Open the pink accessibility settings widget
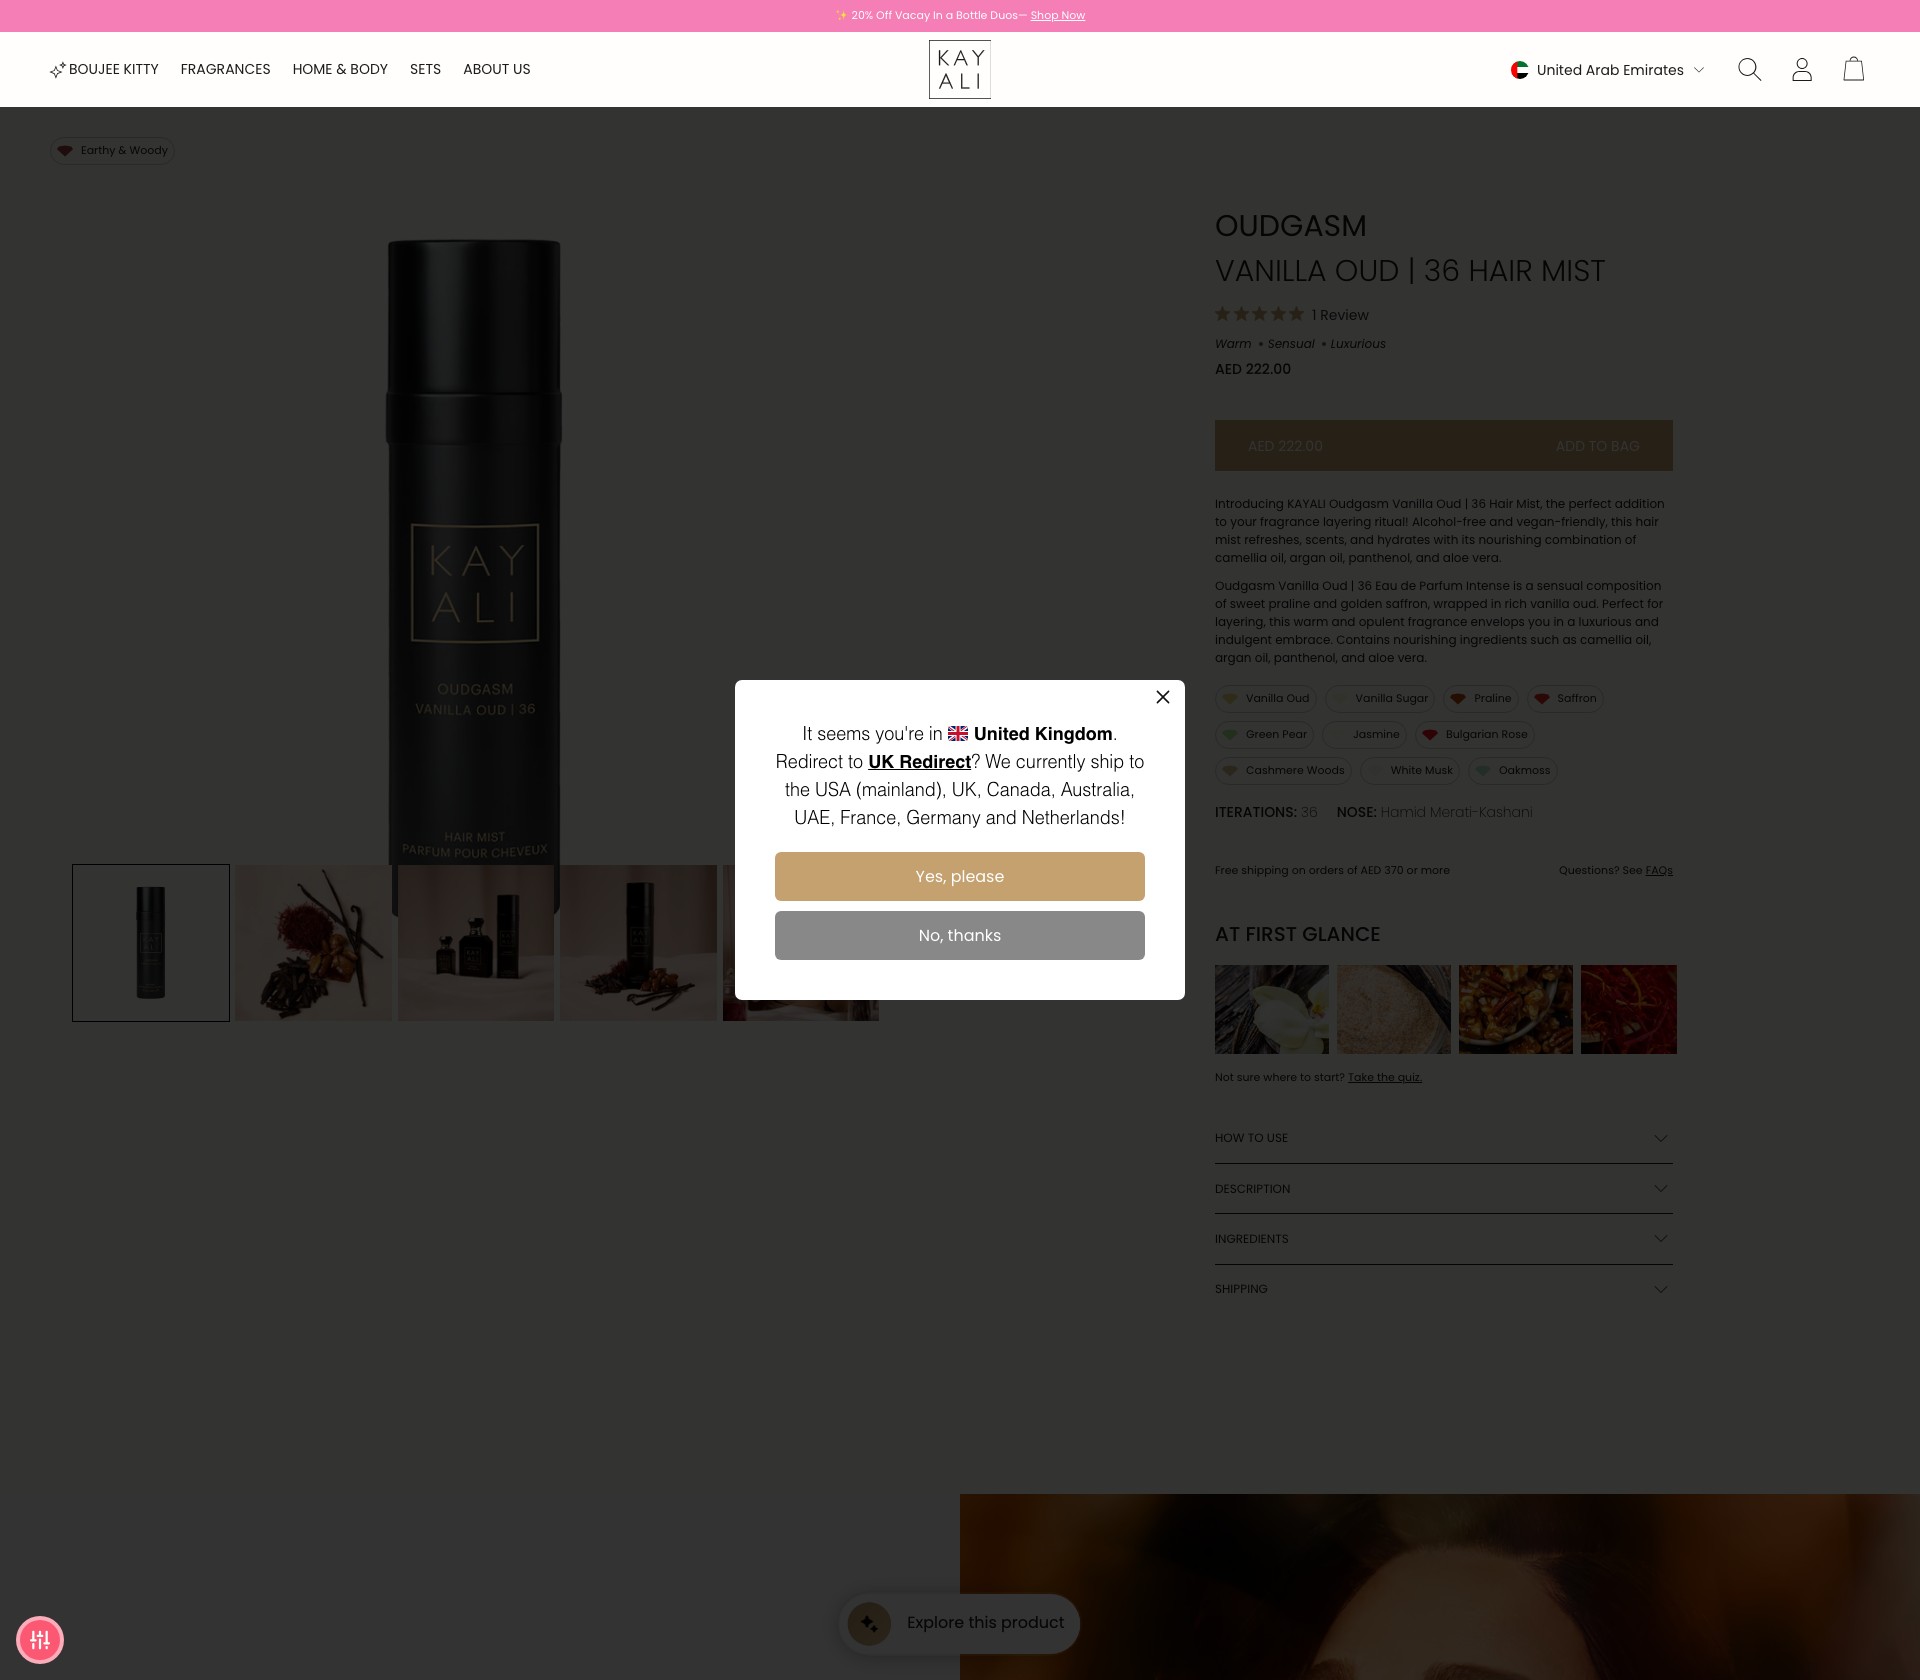This screenshot has height=1680, width=1920. point(40,1640)
